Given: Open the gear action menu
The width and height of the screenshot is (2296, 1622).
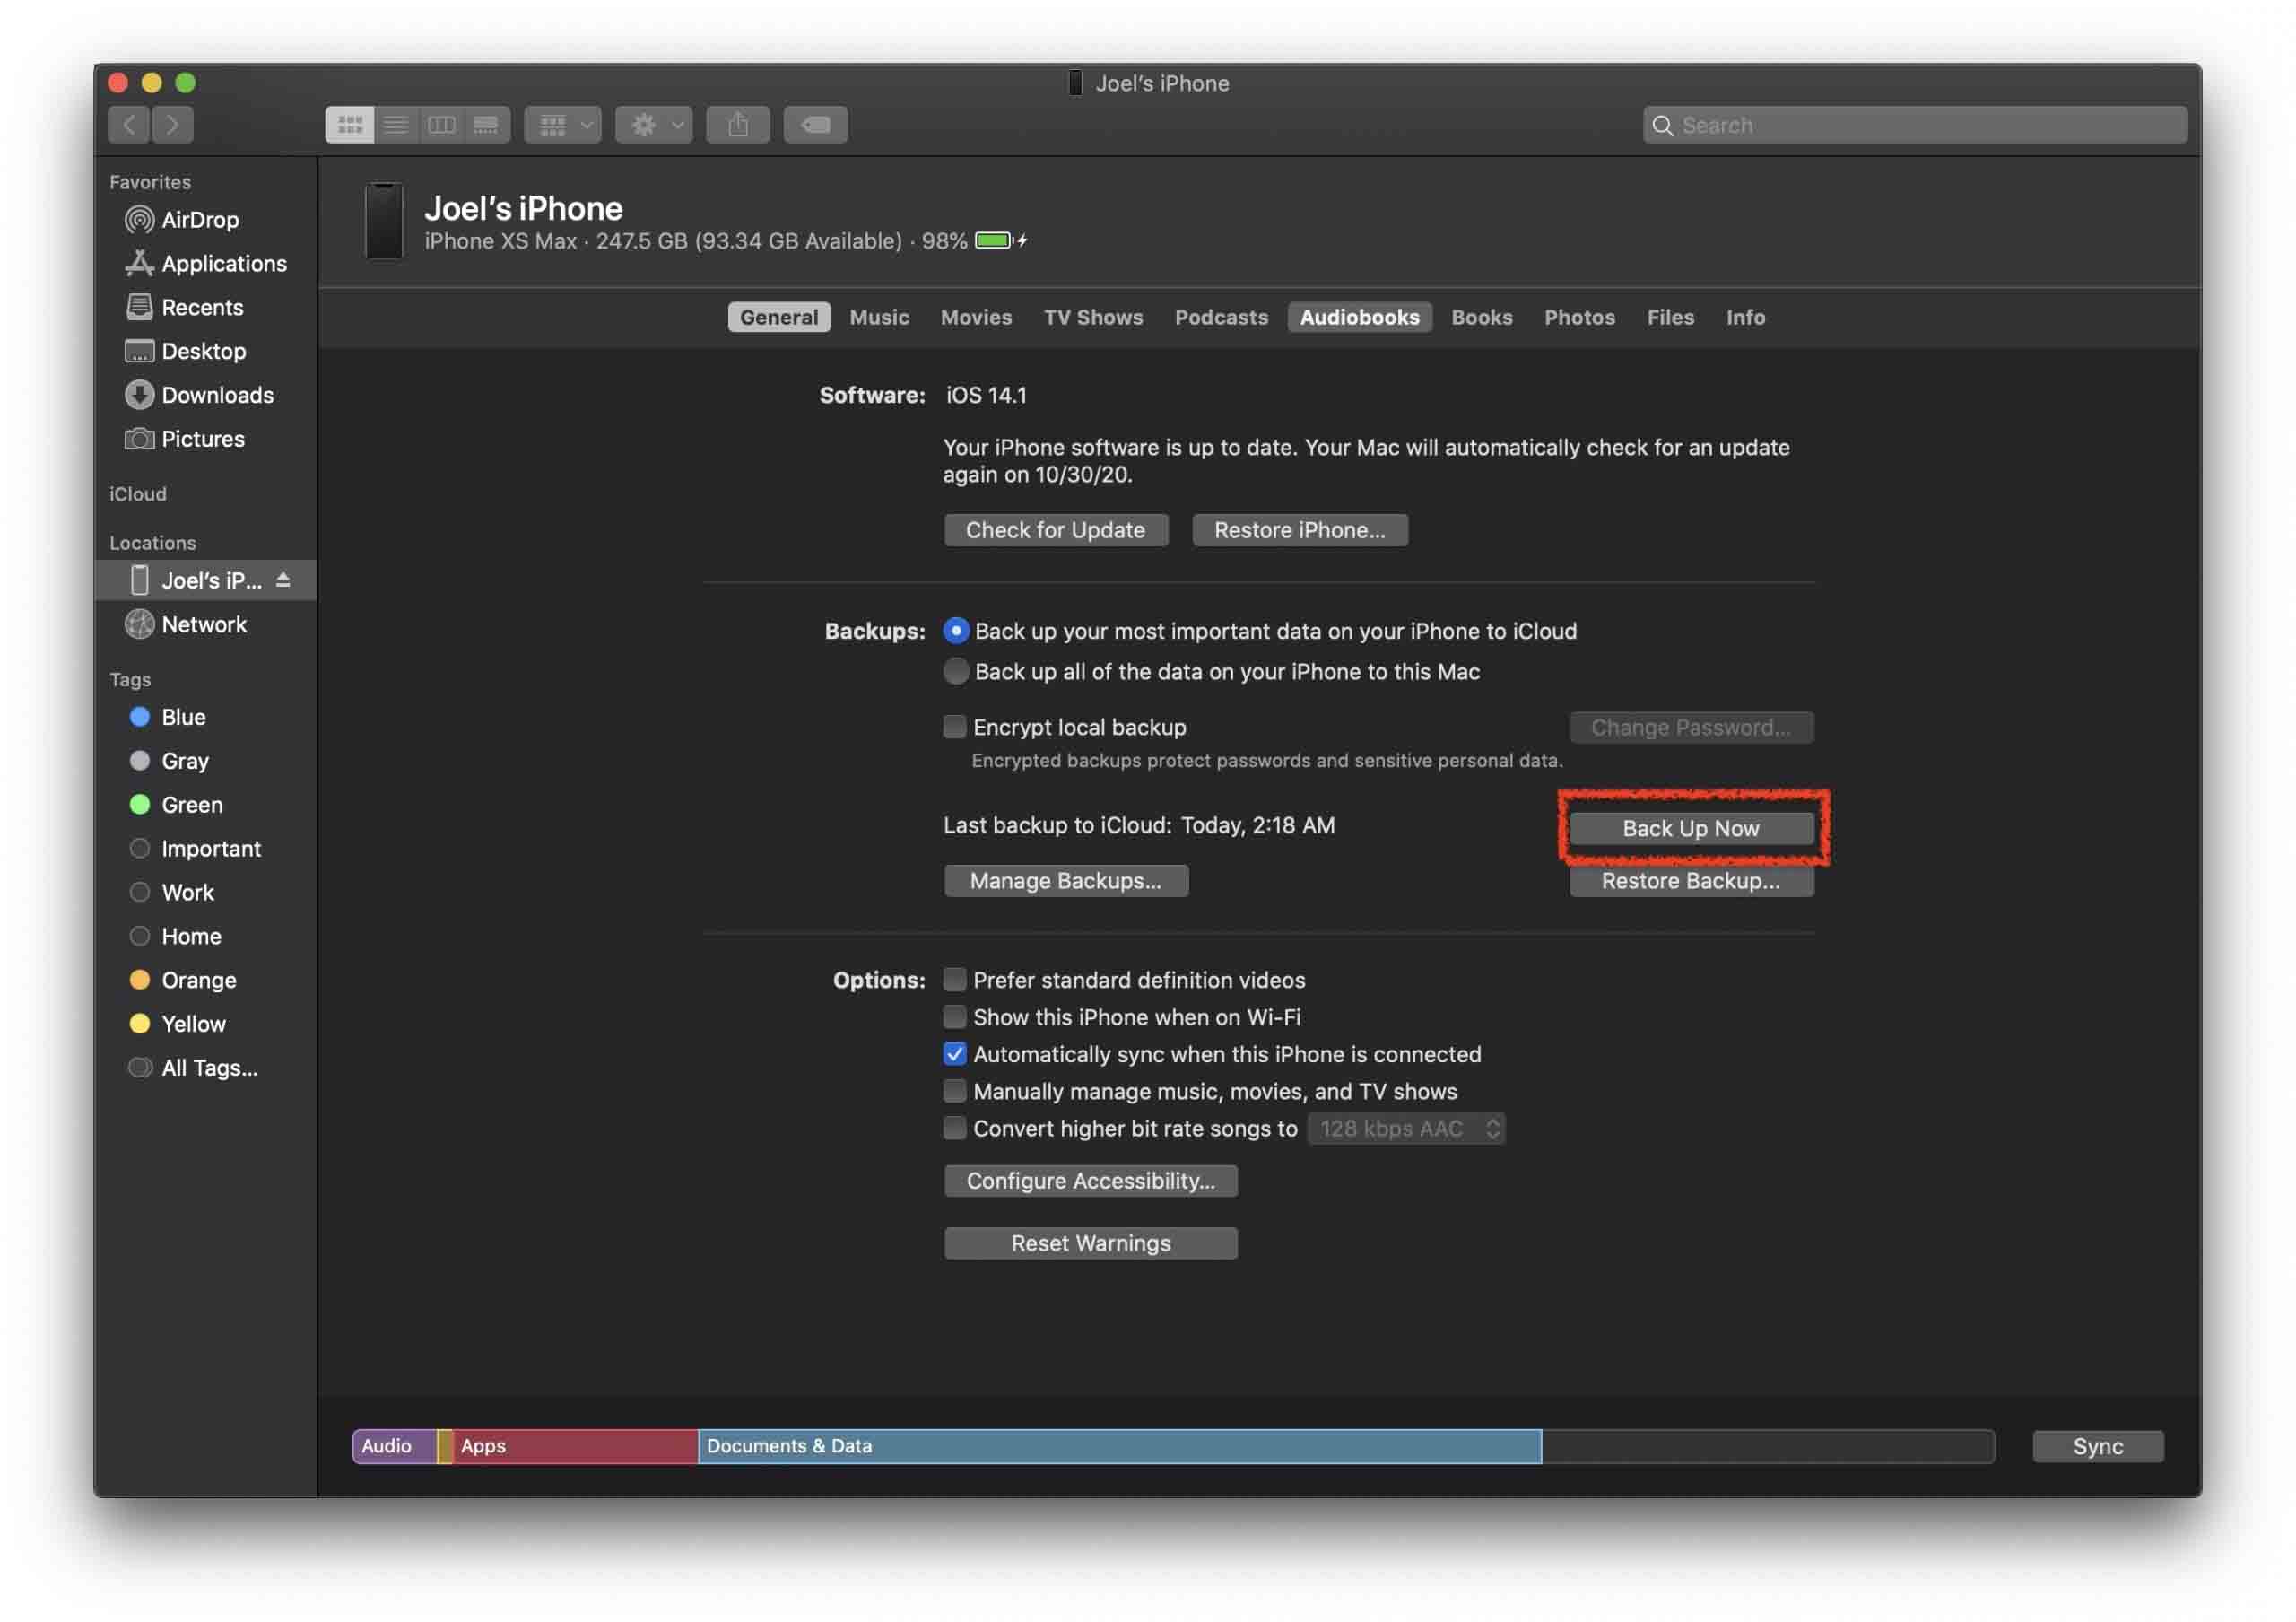Looking at the screenshot, I should [654, 125].
